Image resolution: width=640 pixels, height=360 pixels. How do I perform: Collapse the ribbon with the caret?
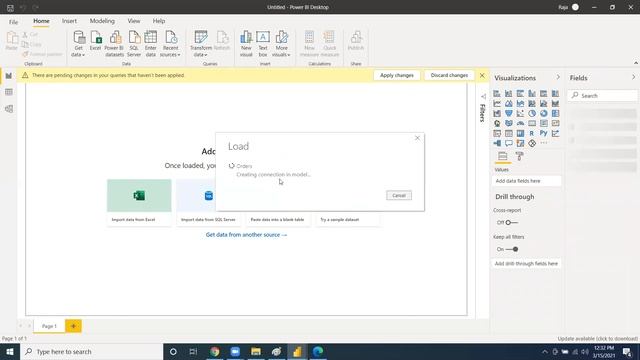(x=636, y=63)
